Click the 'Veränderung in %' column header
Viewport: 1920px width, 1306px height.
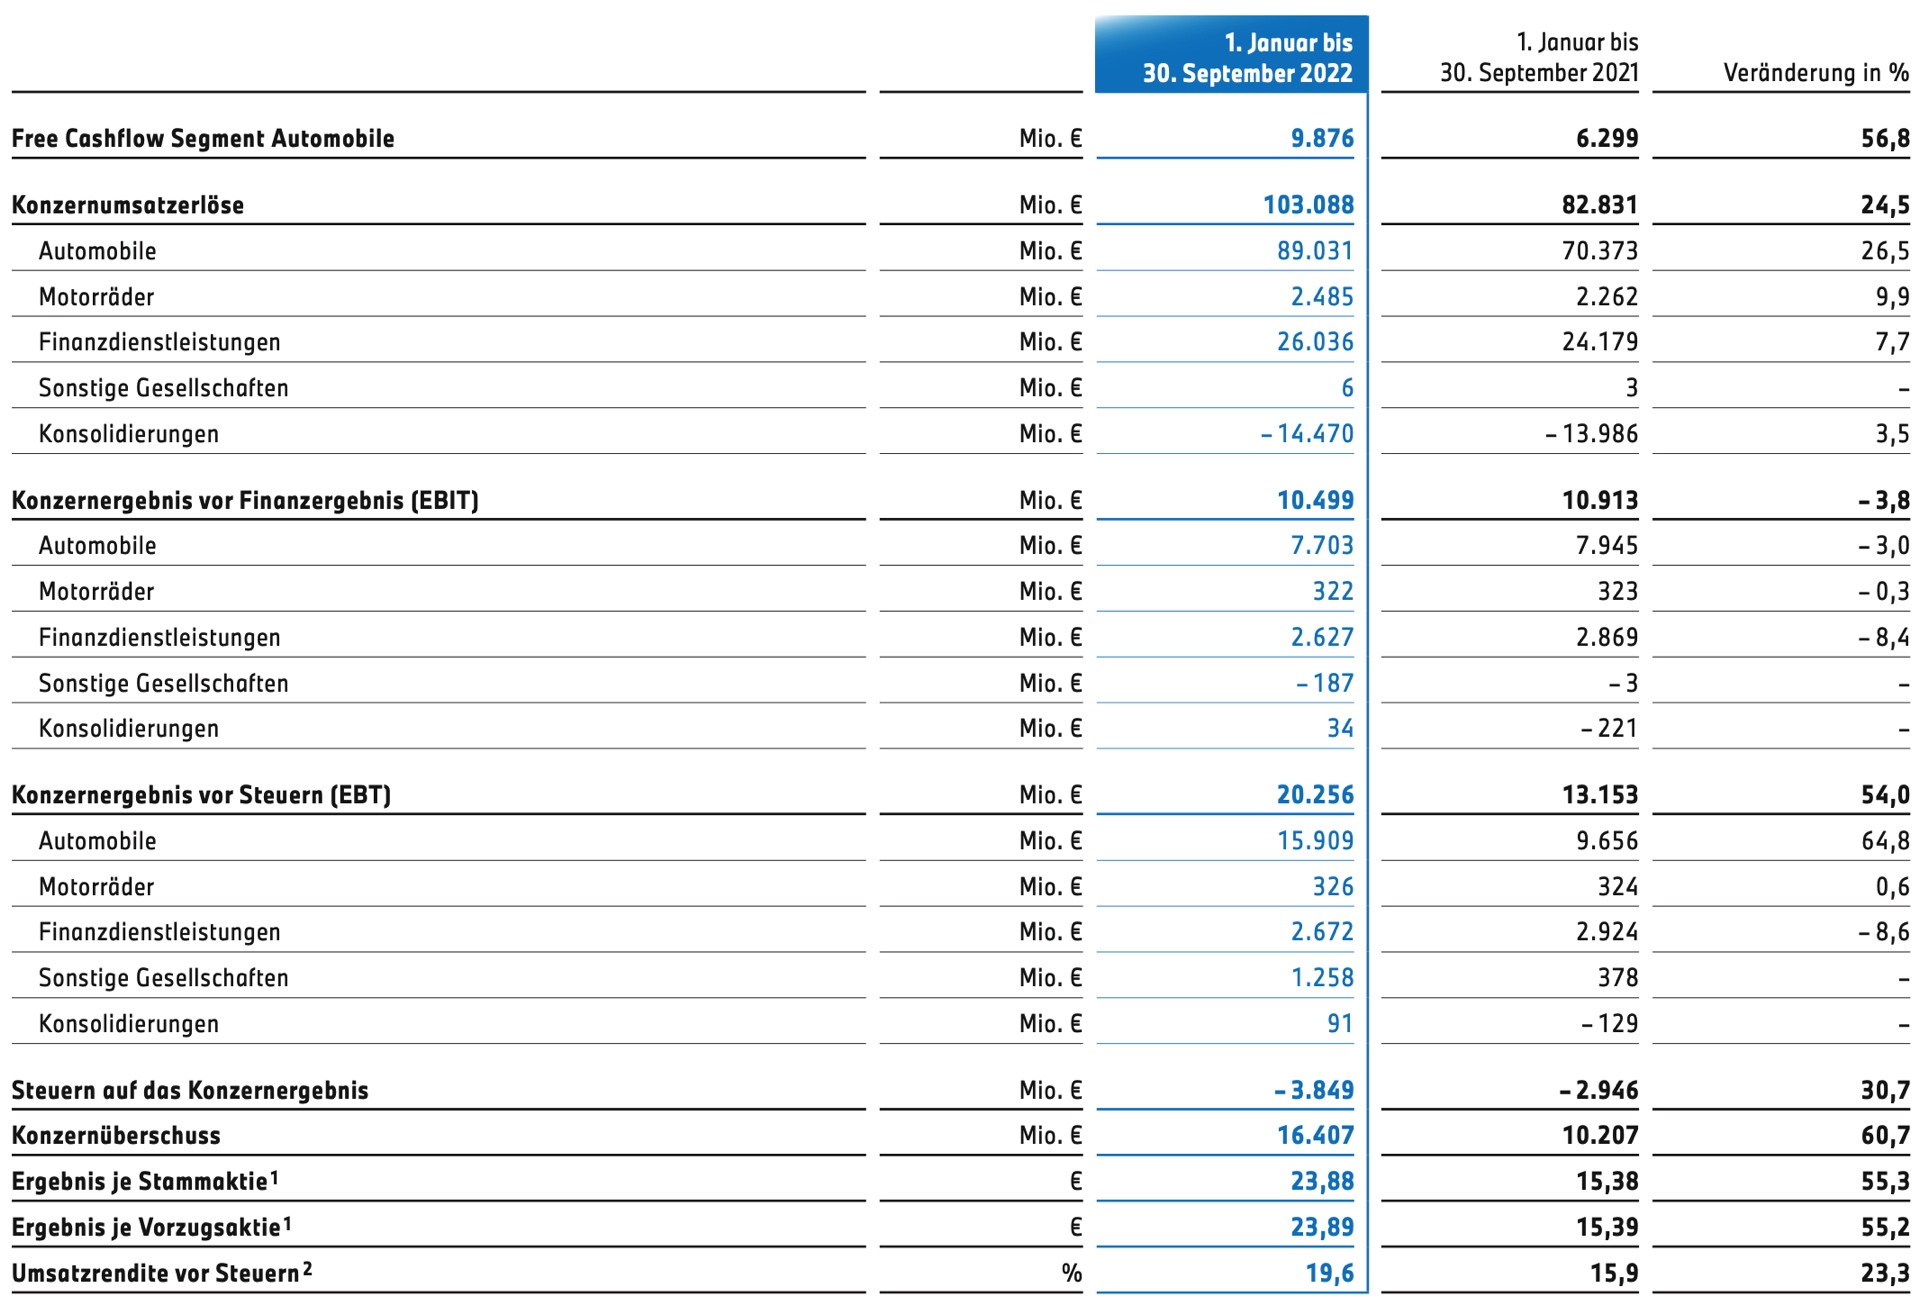click(1815, 73)
